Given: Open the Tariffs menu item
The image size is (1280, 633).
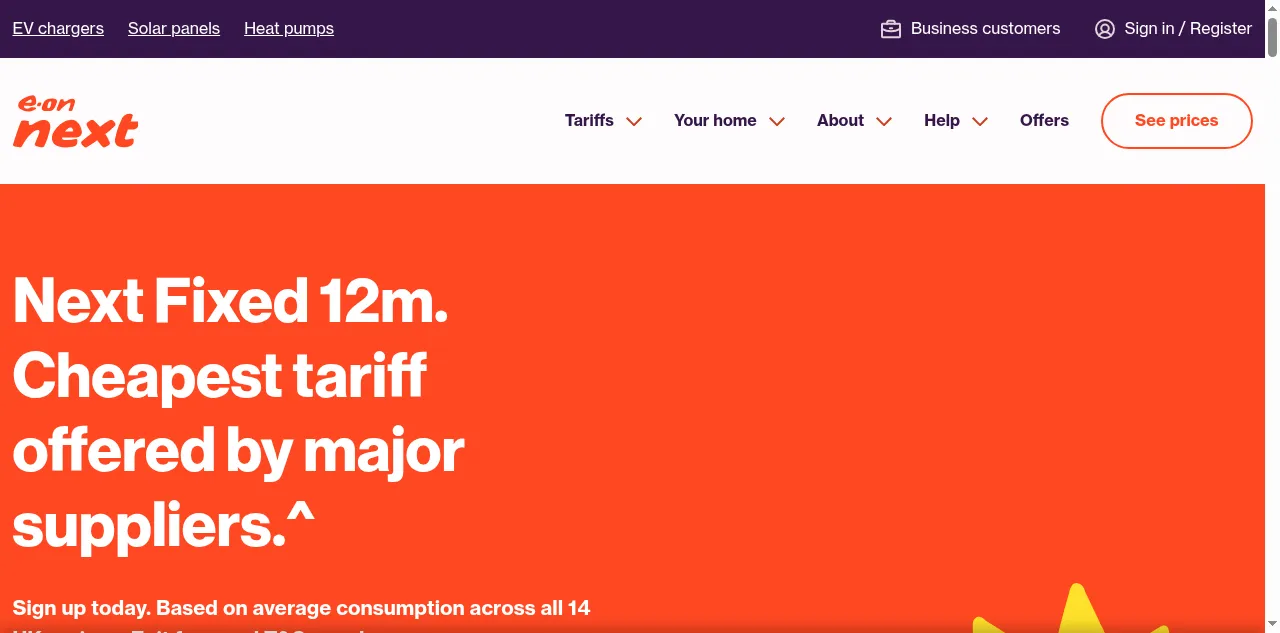Looking at the screenshot, I should (589, 120).
